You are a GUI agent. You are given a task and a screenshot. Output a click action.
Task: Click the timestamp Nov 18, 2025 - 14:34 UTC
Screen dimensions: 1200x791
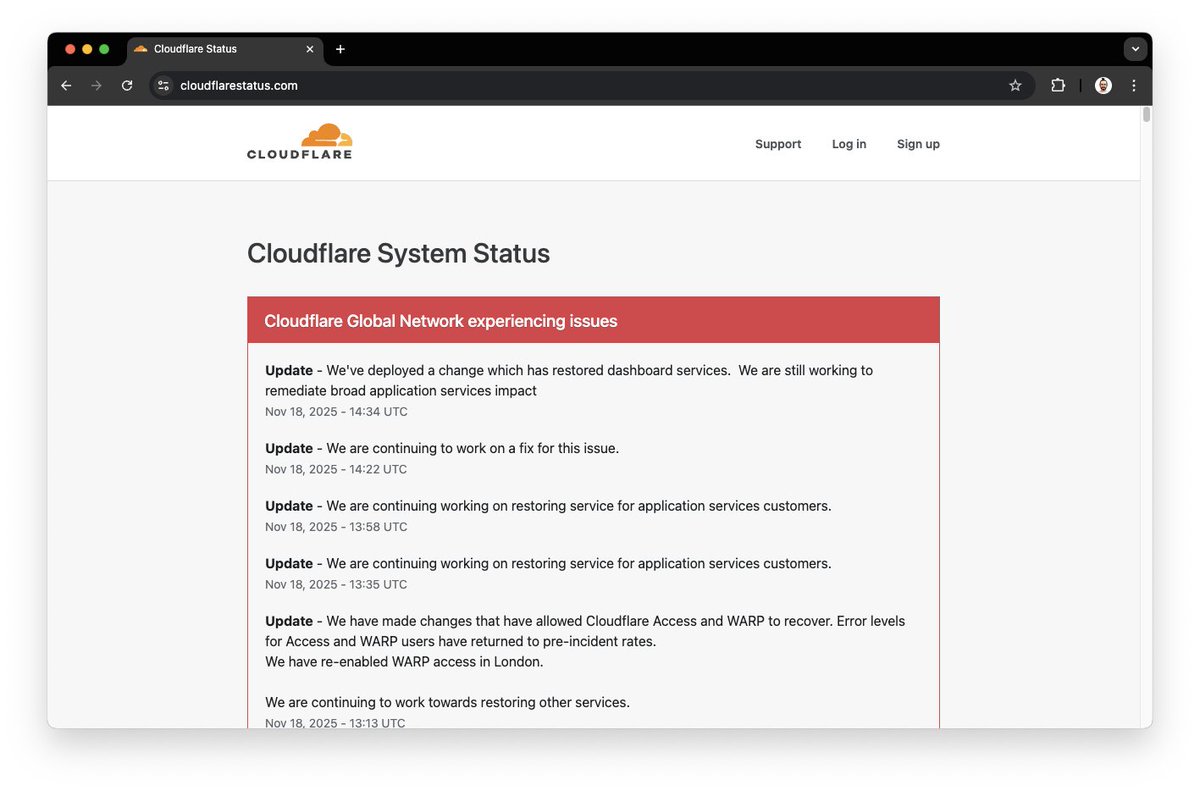pyautogui.click(x=336, y=412)
